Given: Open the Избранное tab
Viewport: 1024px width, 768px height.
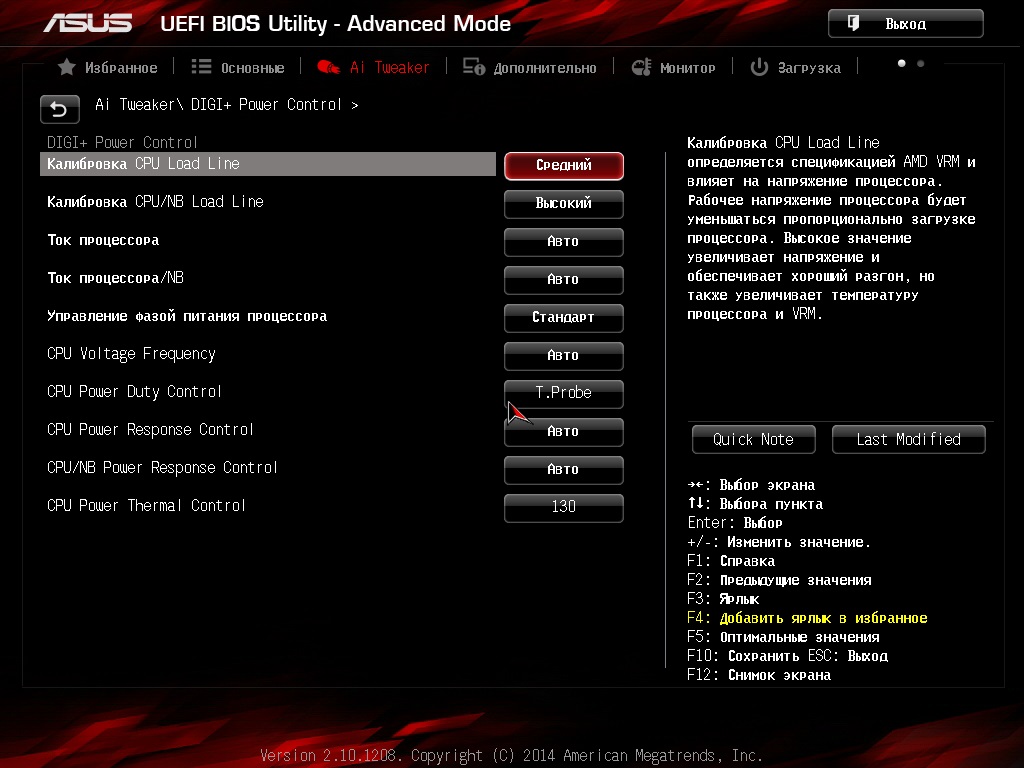Looking at the screenshot, I should (x=108, y=67).
